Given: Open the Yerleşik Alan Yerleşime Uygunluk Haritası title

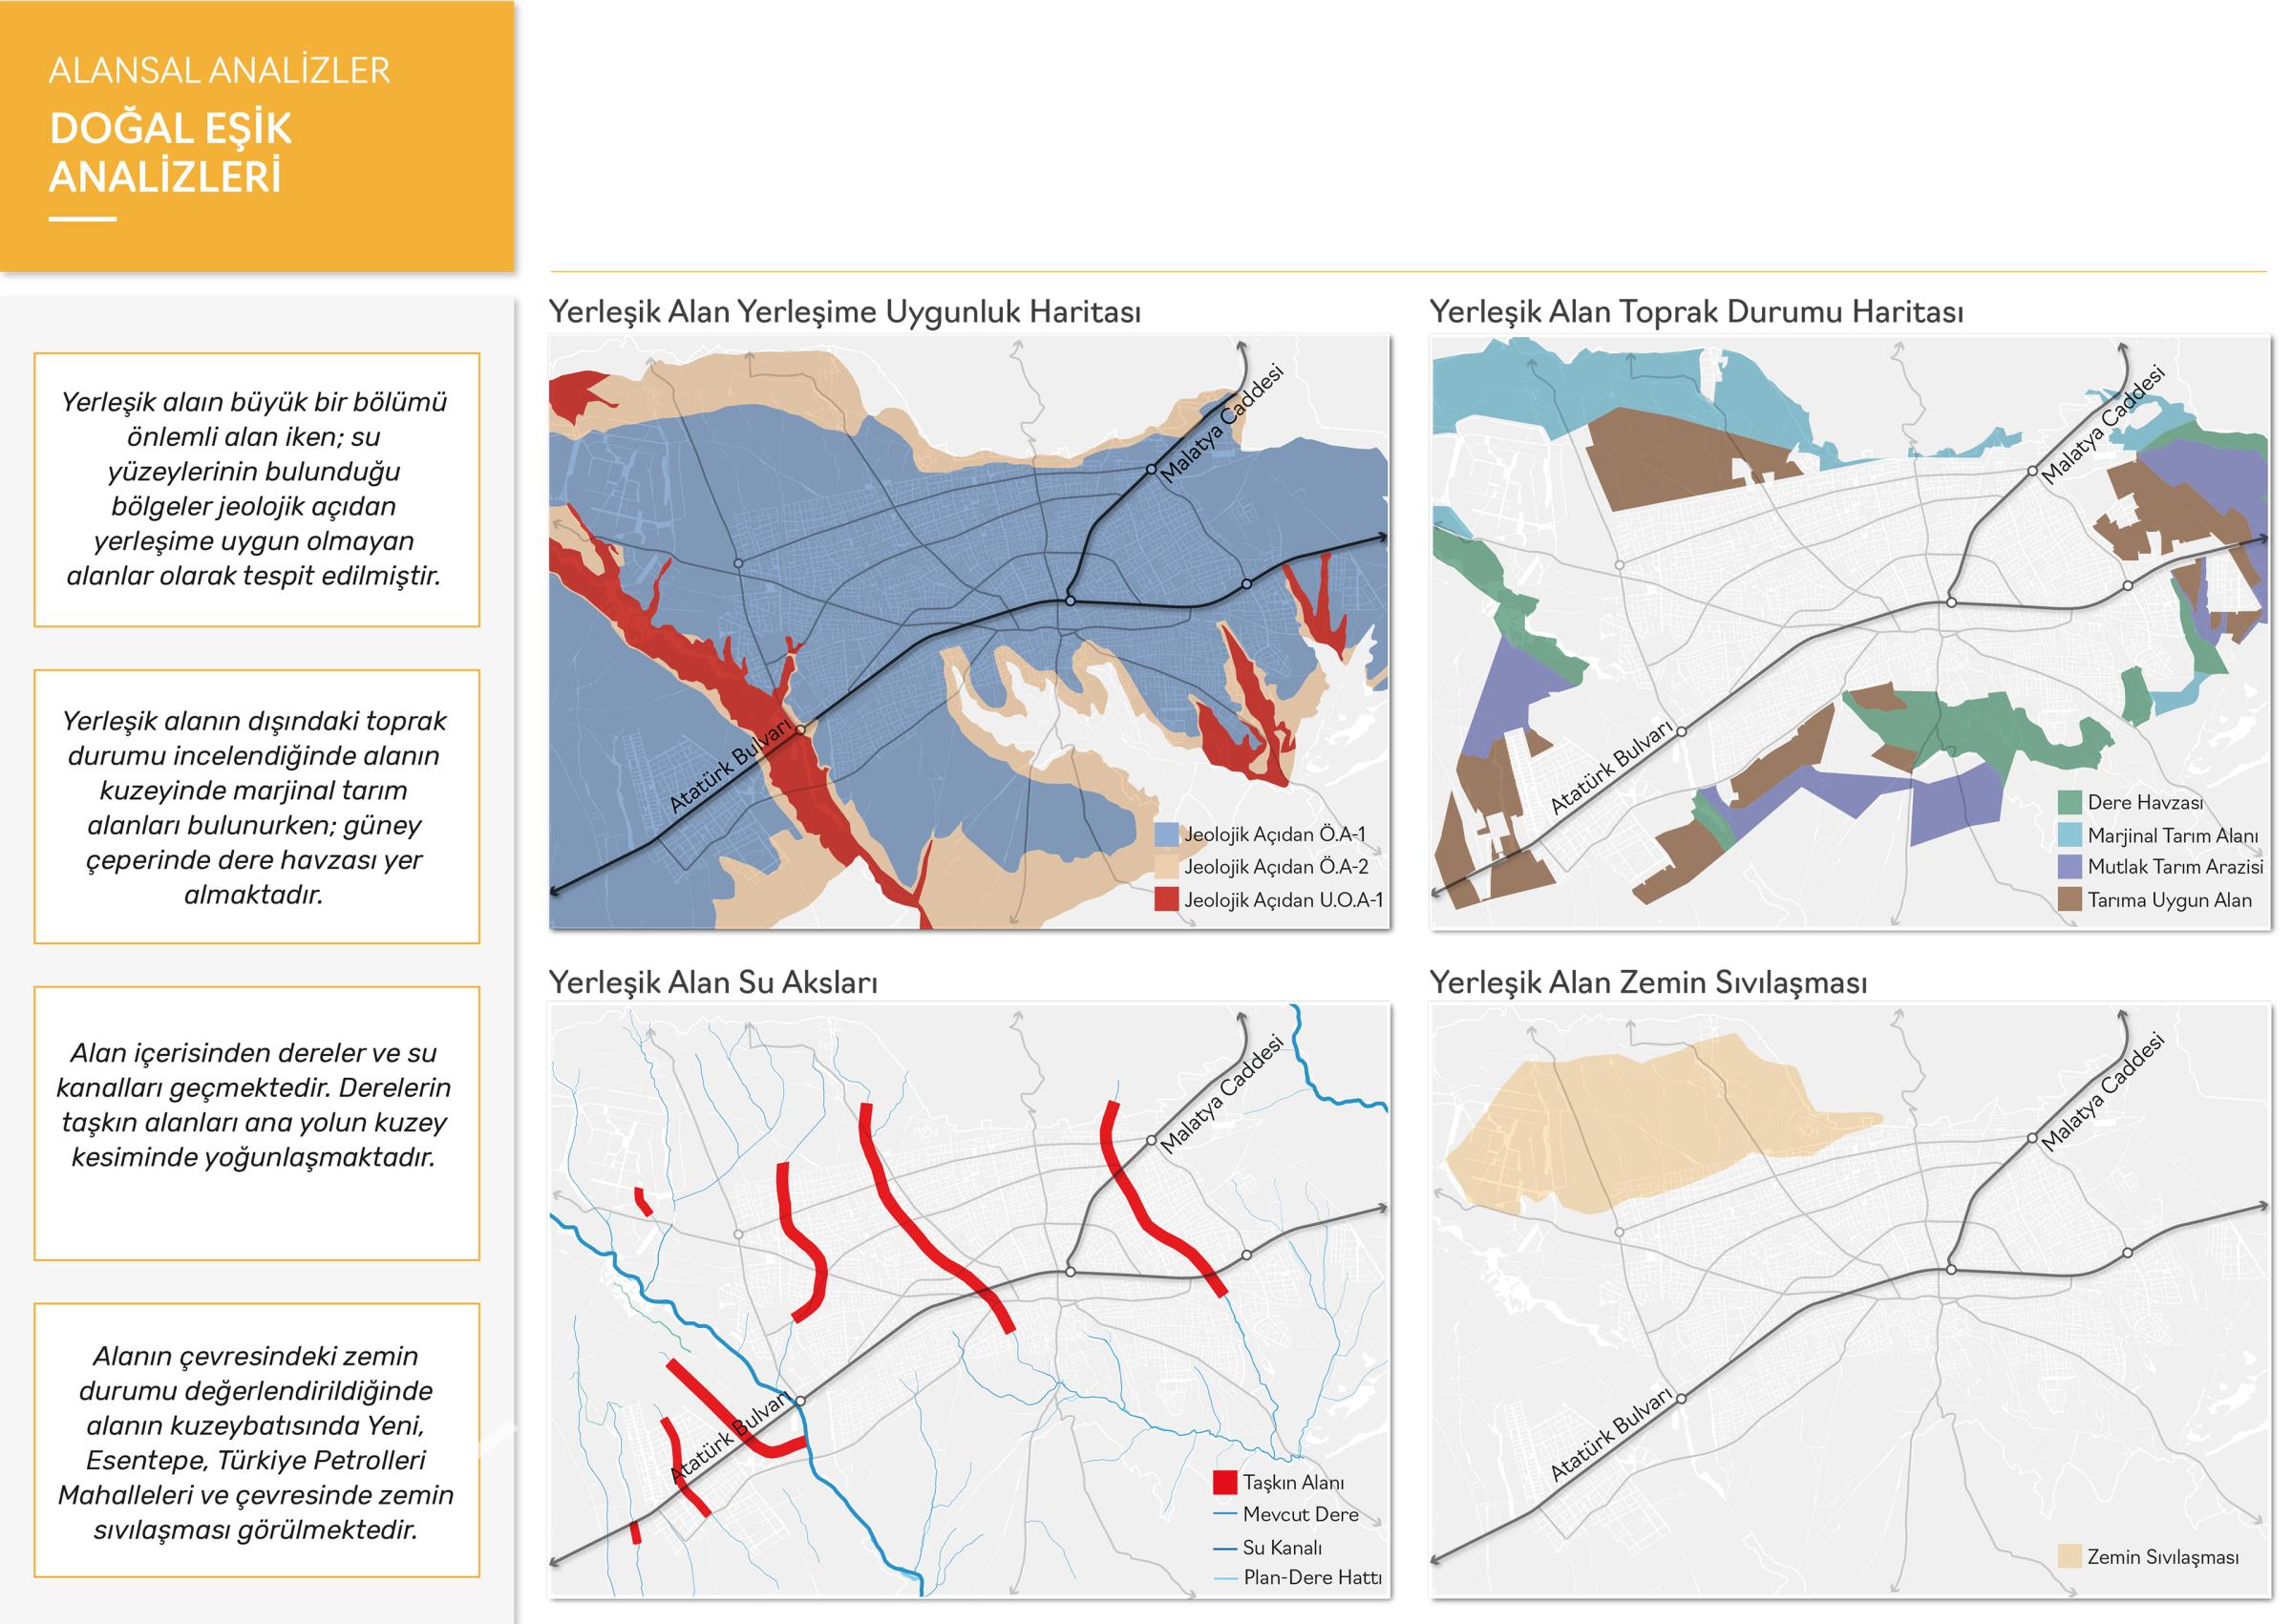Looking at the screenshot, I should (845, 312).
